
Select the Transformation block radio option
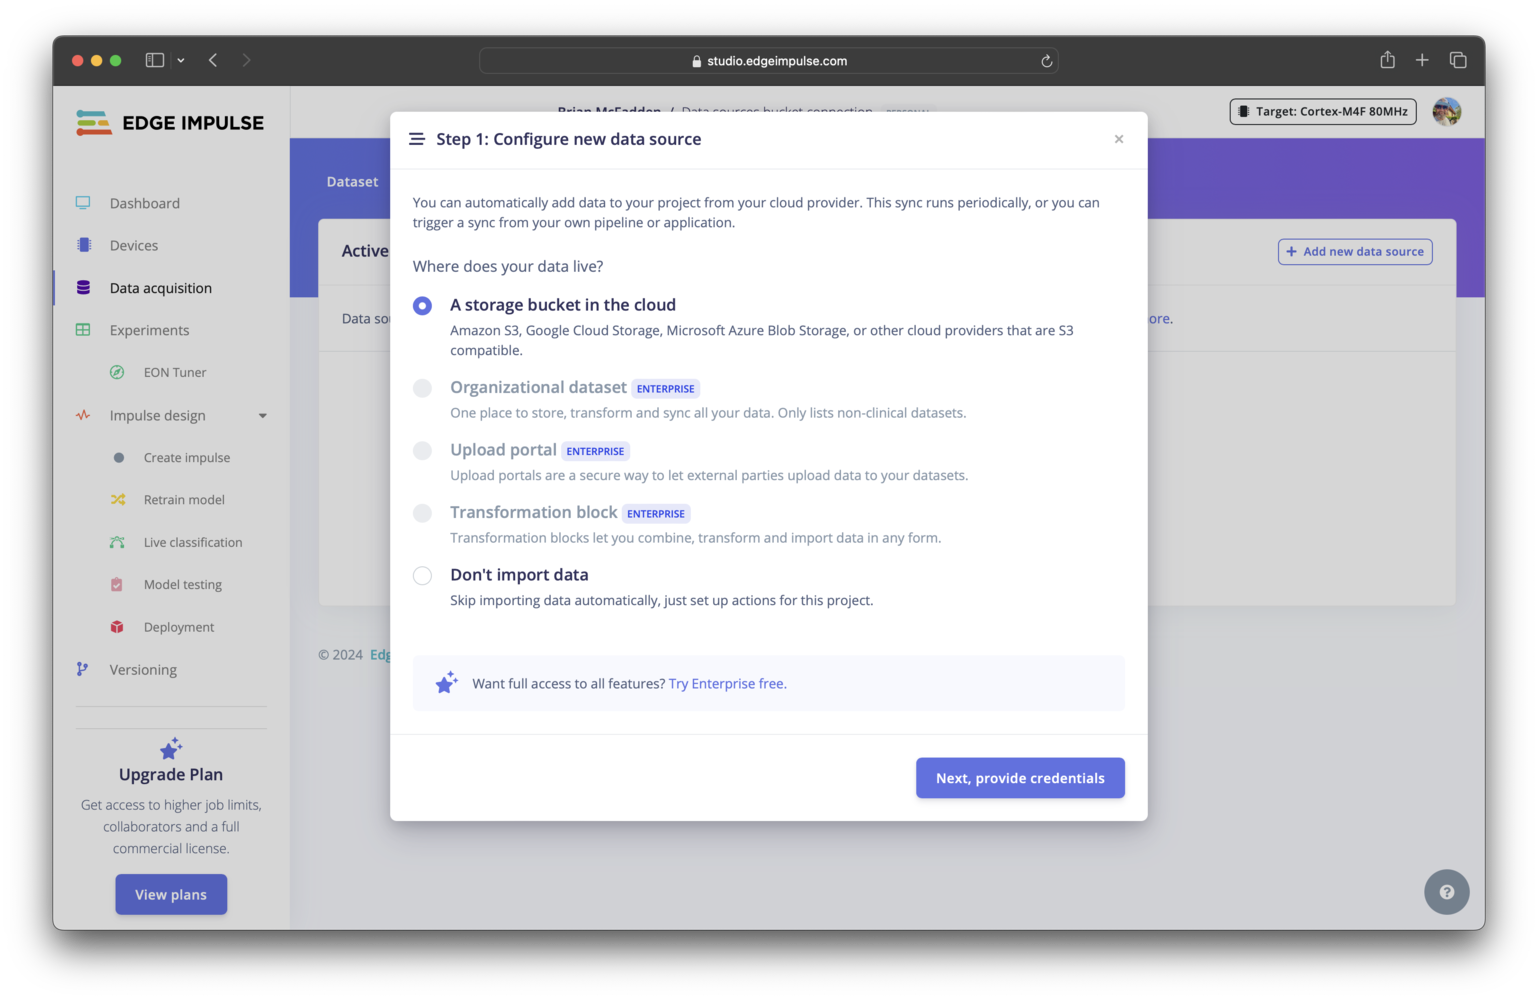423,513
